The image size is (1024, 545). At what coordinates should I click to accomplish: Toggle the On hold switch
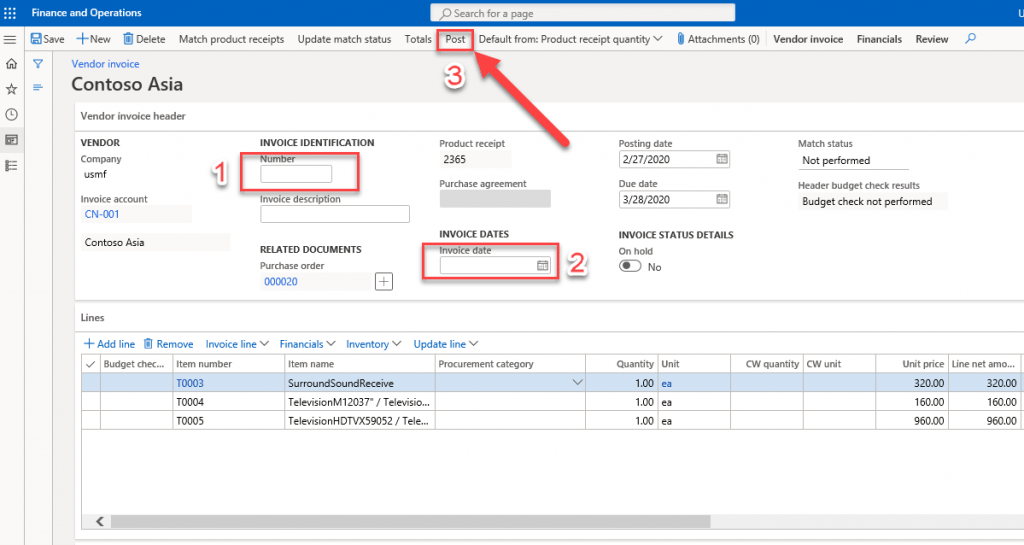630,266
